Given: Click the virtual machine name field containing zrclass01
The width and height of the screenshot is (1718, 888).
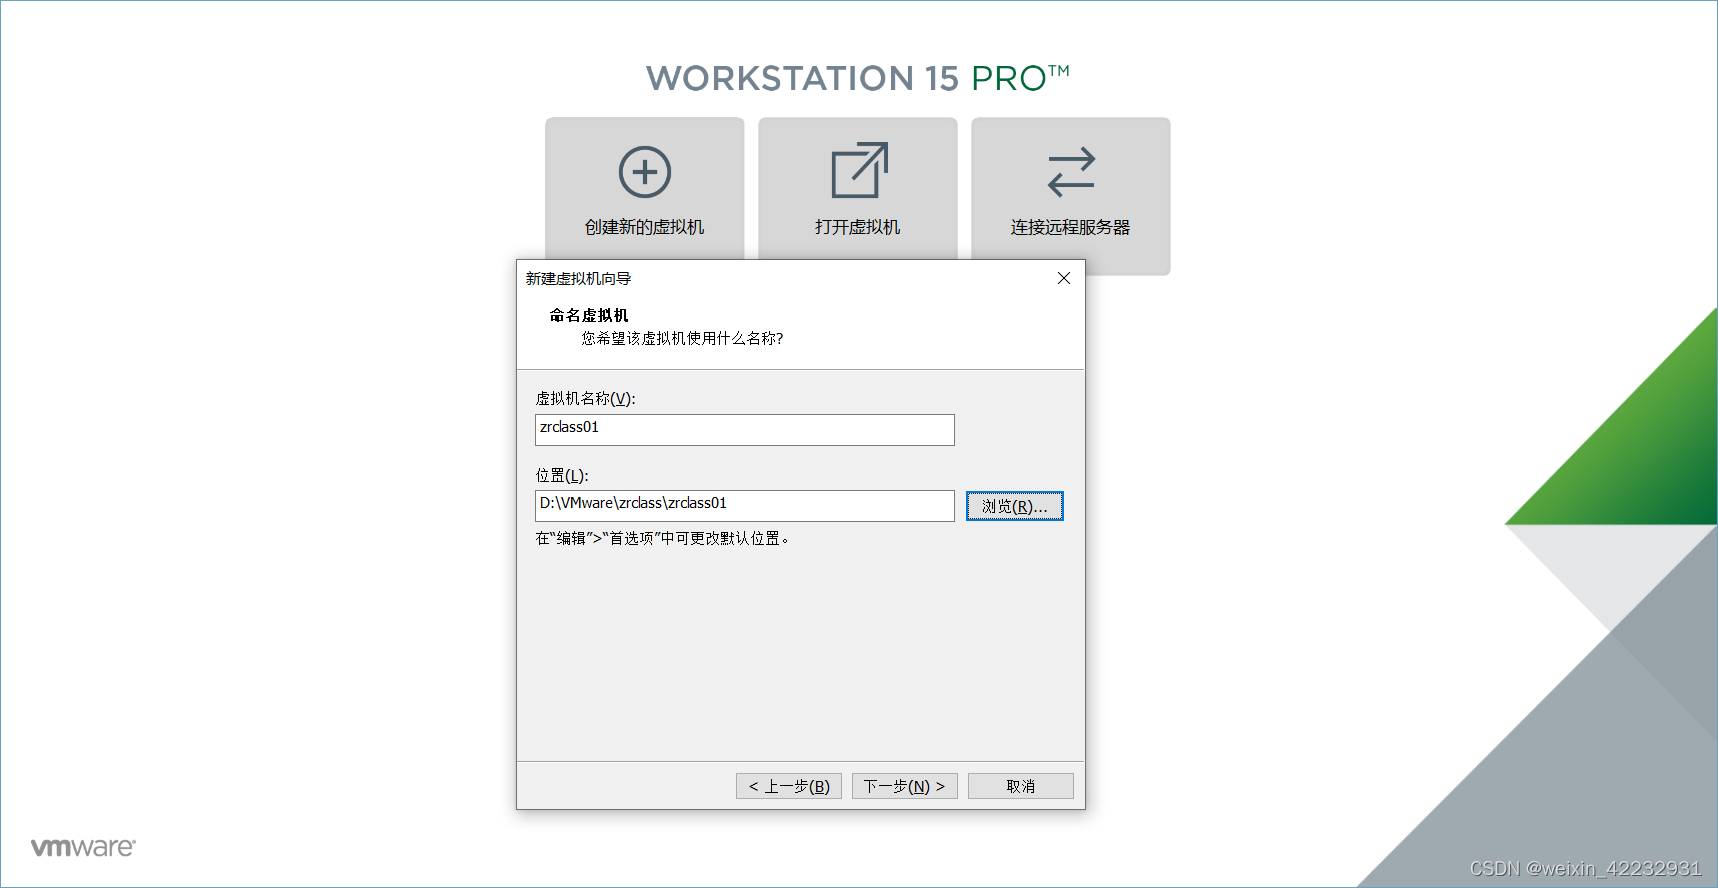Looking at the screenshot, I should (x=745, y=430).
